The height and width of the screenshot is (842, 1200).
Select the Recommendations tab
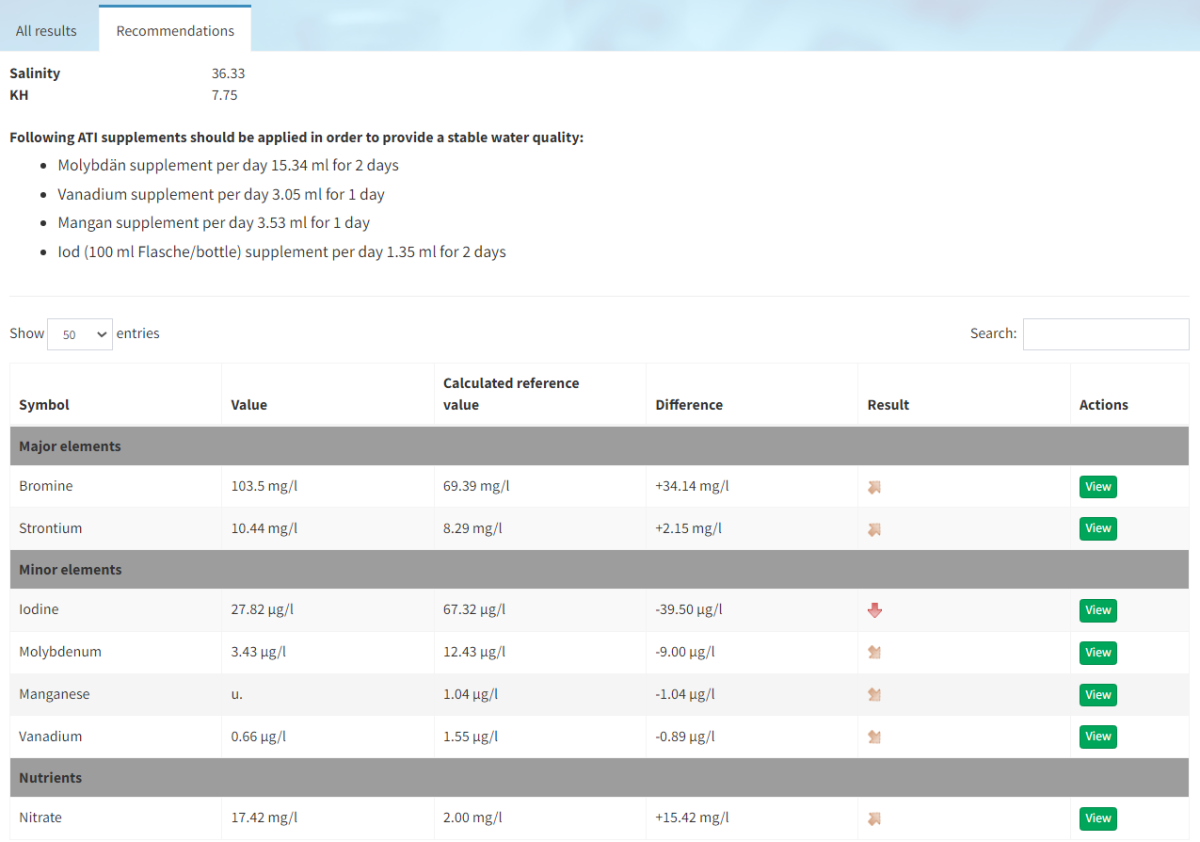click(175, 29)
